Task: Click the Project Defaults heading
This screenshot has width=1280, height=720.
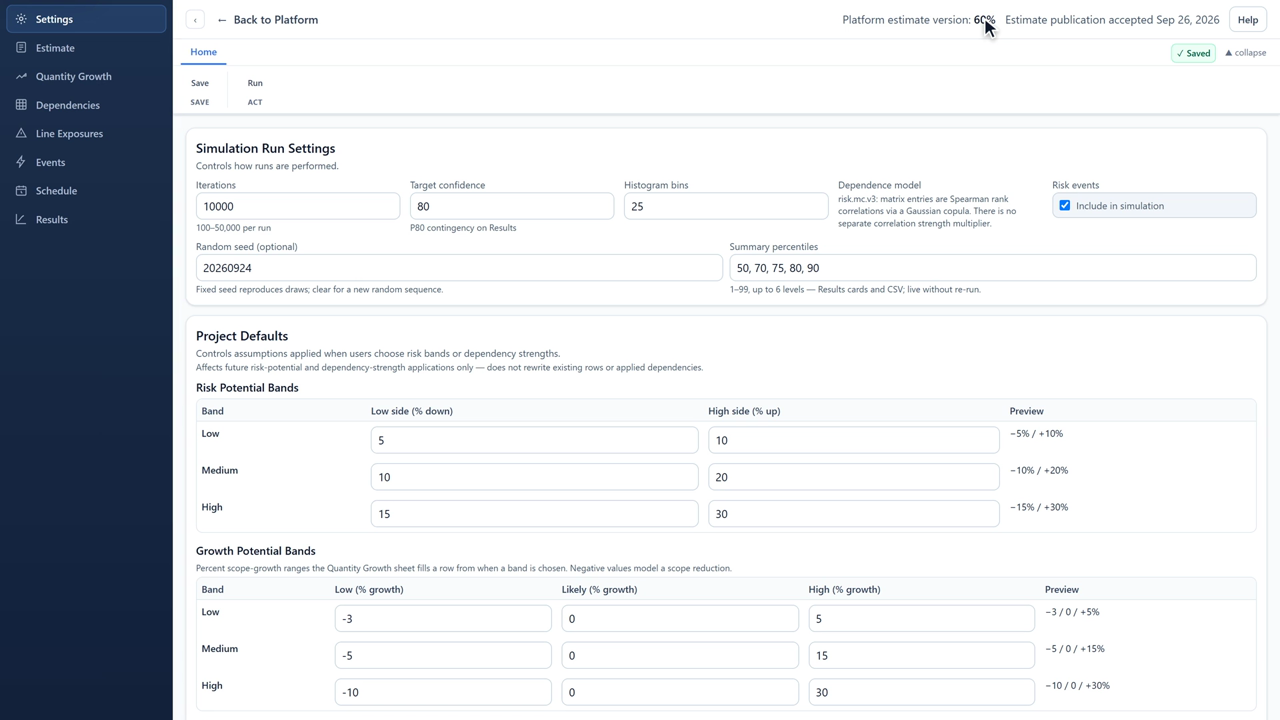Action: coord(242,336)
